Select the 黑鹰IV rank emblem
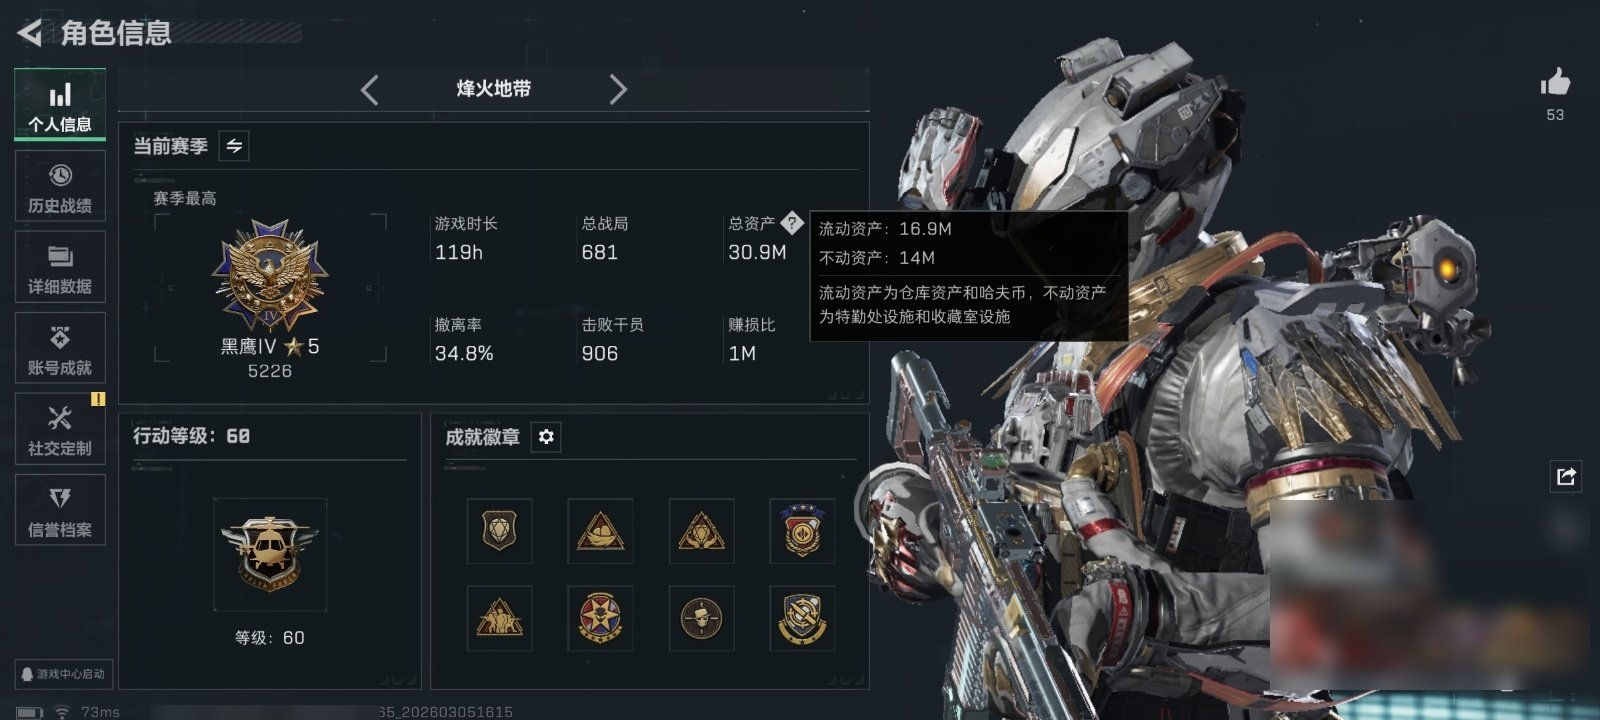The width and height of the screenshot is (1600, 720). [270, 275]
